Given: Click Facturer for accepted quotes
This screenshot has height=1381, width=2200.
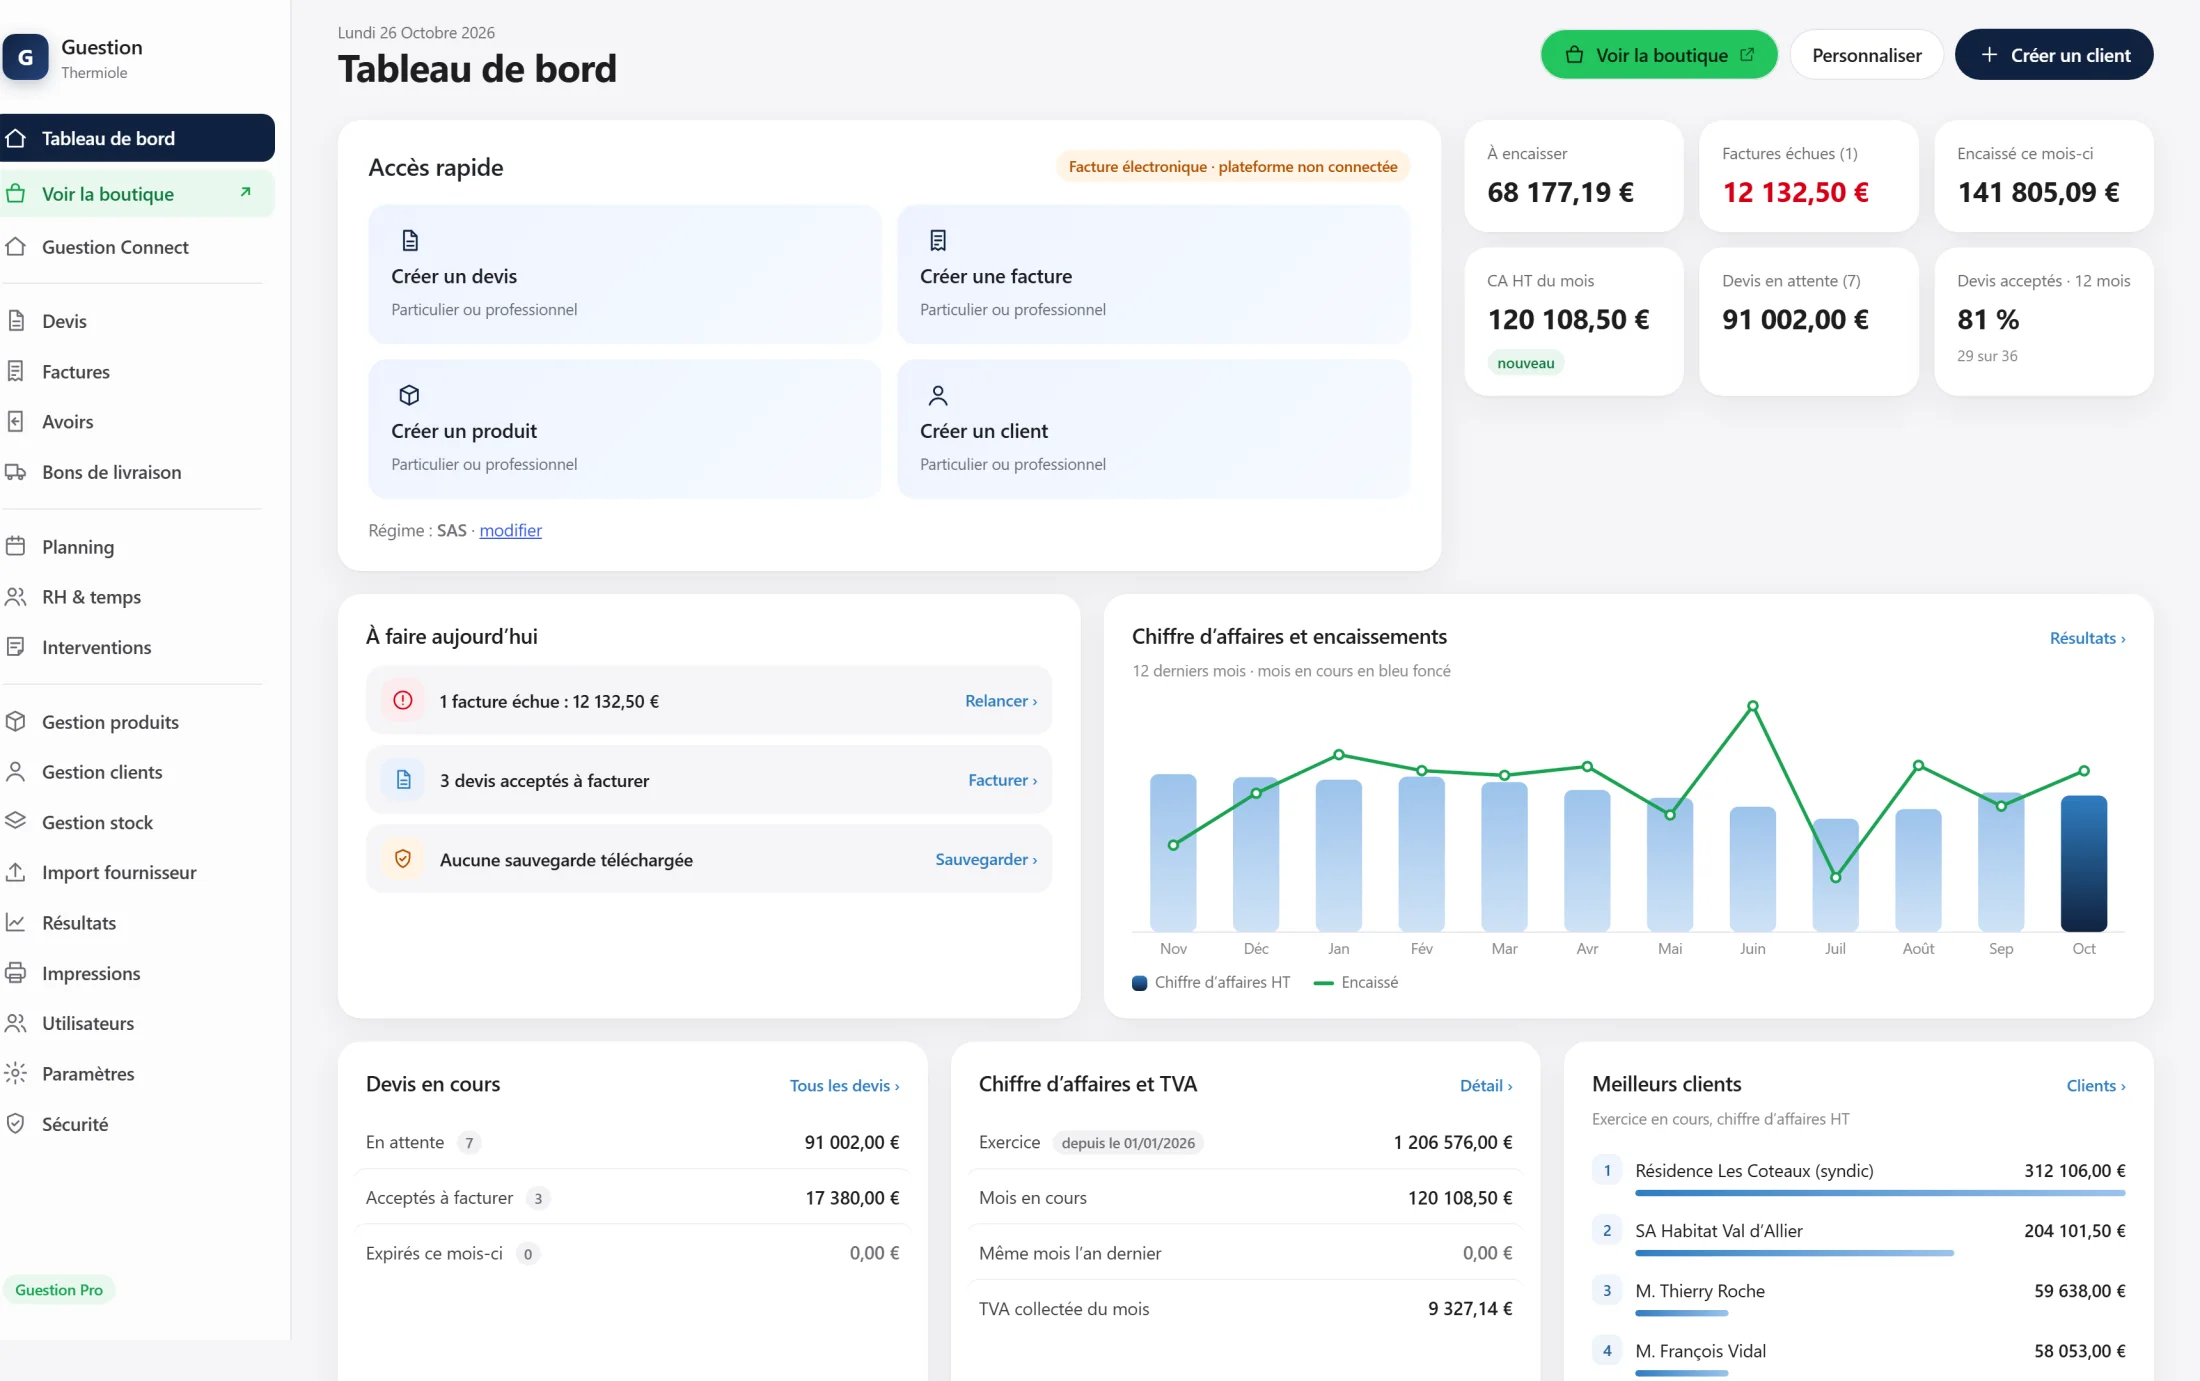Looking at the screenshot, I should [1002, 780].
